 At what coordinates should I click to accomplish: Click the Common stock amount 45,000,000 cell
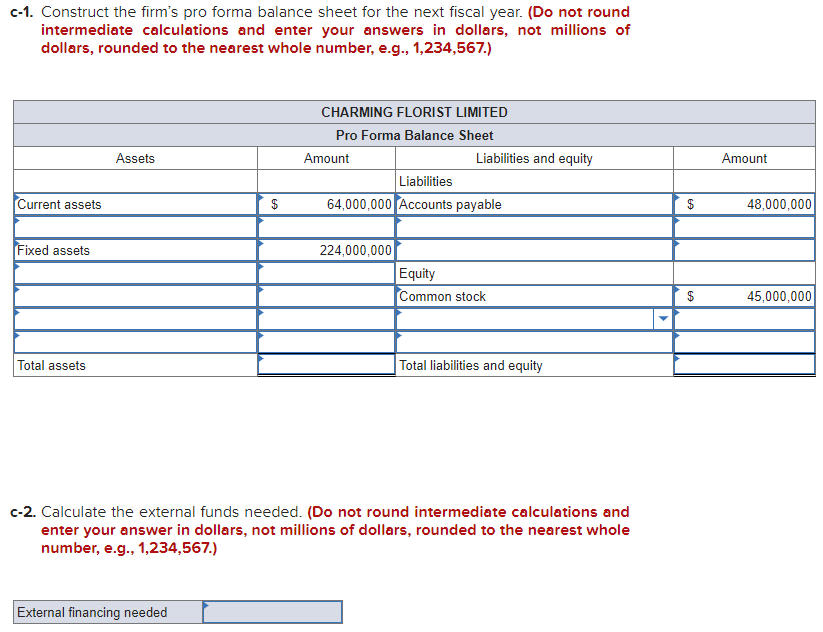(744, 296)
